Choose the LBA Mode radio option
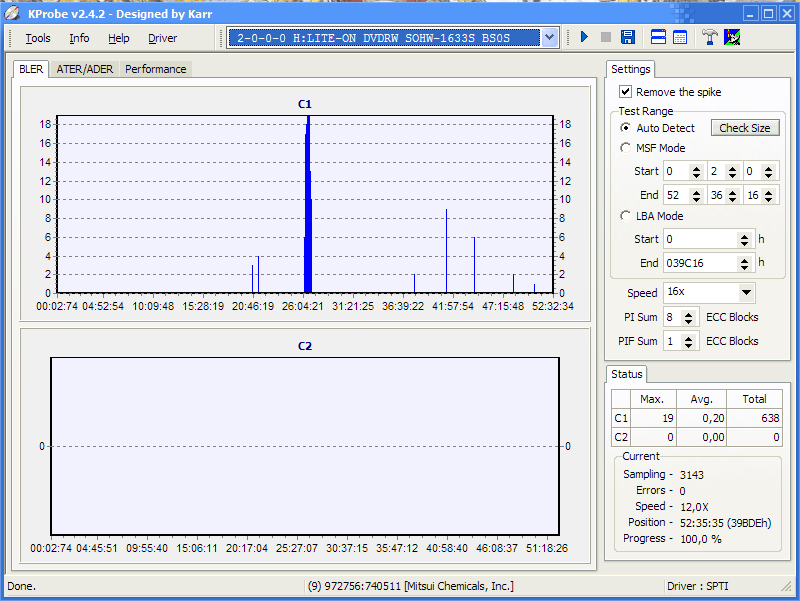Screen dimensions: 800x601 [x=626, y=216]
